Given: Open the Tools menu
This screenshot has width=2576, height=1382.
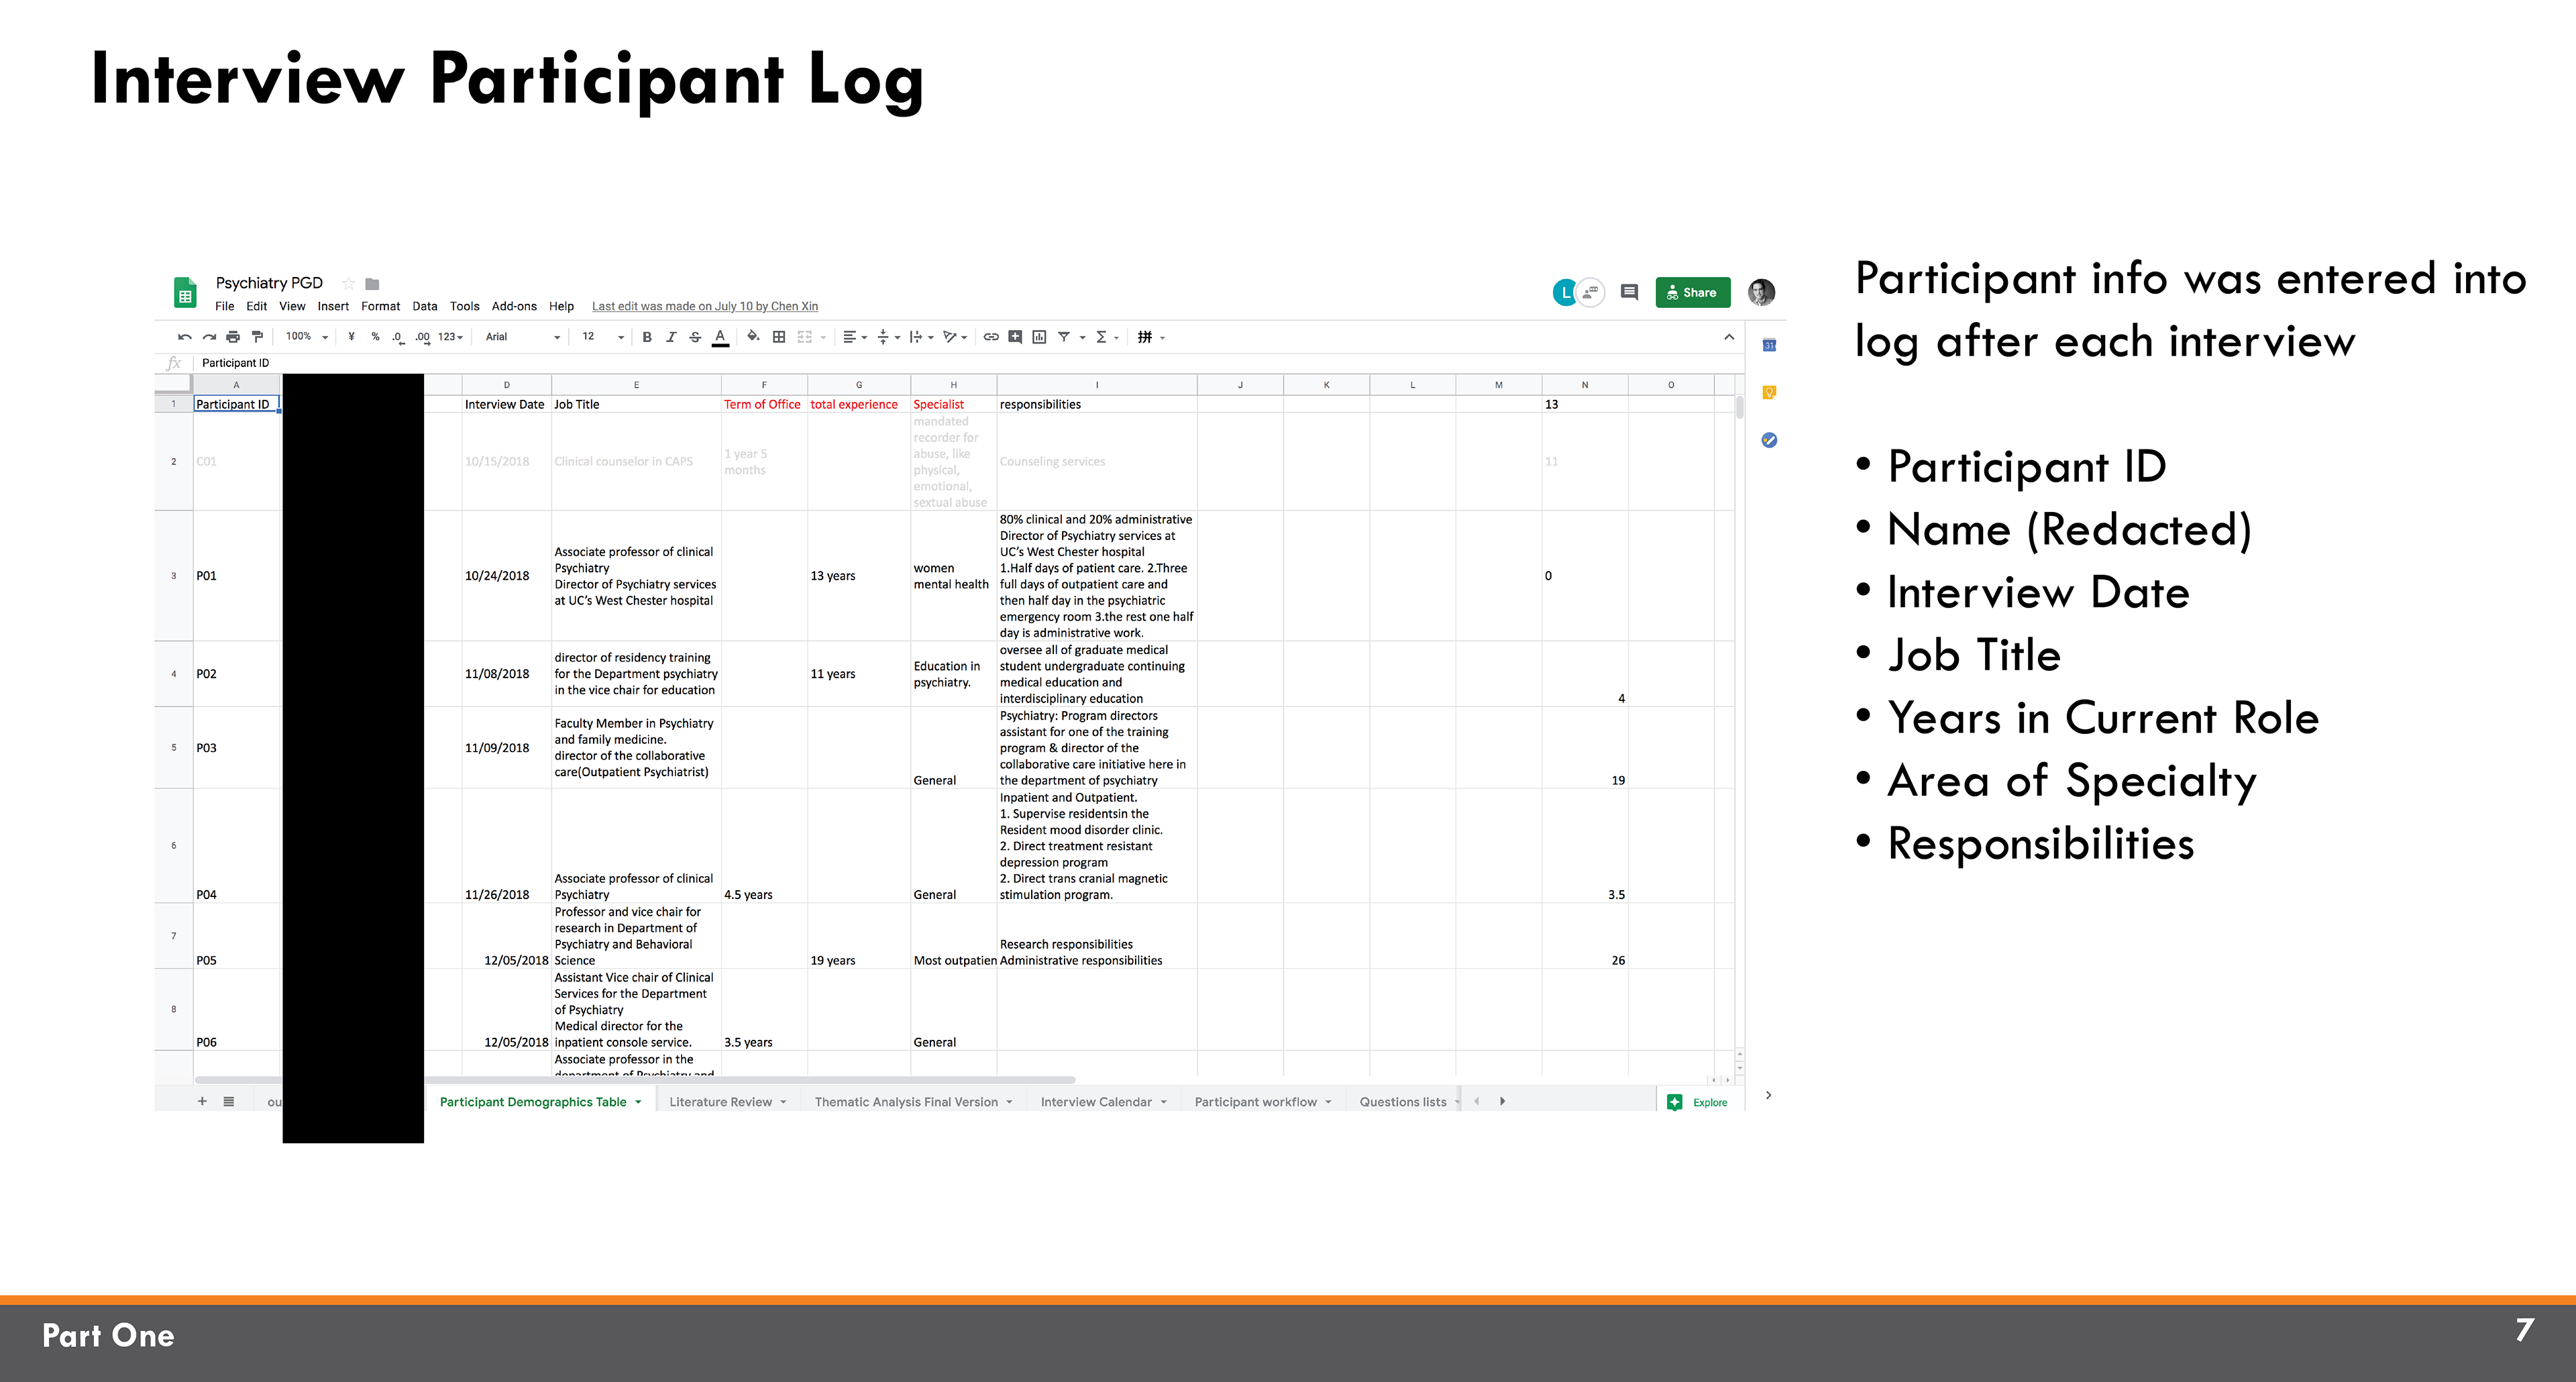Looking at the screenshot, I should (x=464, y=306).
